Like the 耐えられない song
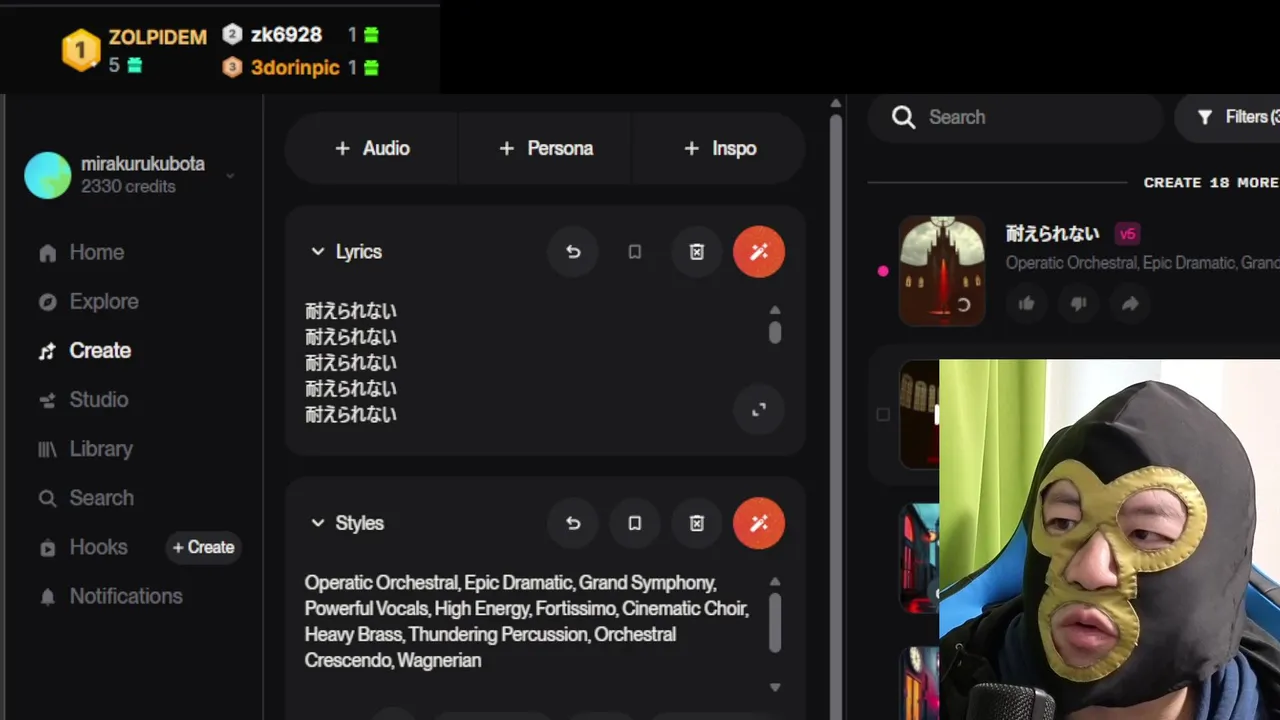Image resolution: width=1280 pixels, height=720 pixels. (1026, 304)
